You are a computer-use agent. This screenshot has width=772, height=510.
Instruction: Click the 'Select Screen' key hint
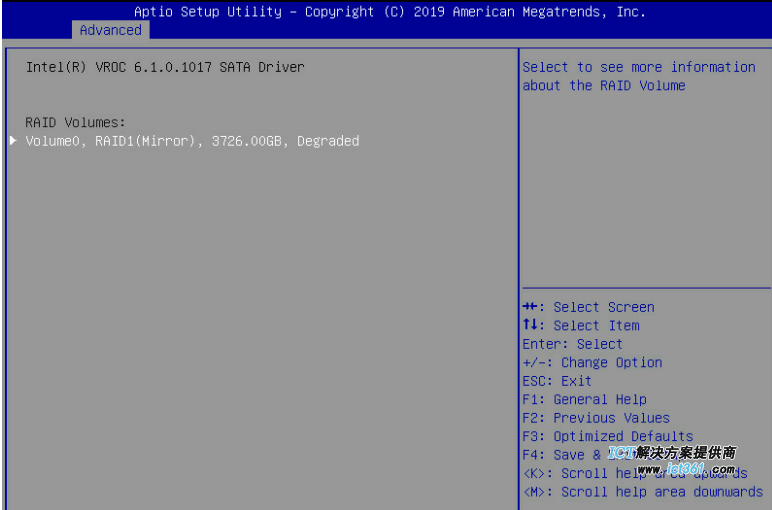click(x=588, y=307)
